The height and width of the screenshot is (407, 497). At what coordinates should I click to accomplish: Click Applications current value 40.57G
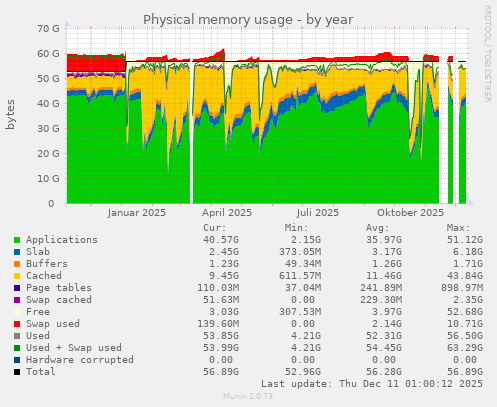coord(221,240)
